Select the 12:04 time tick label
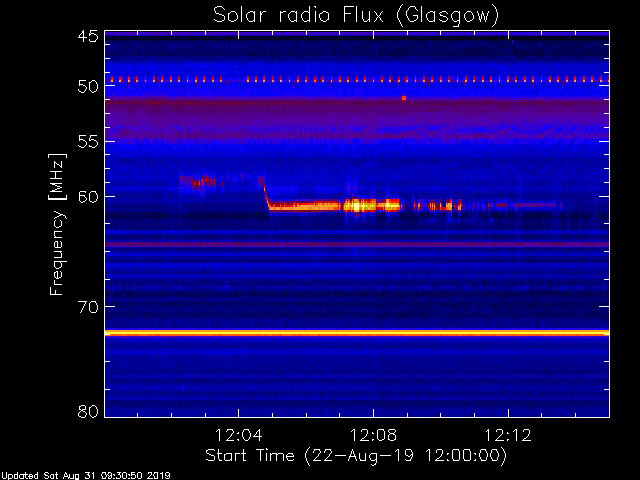 click(x=238, y=435)
